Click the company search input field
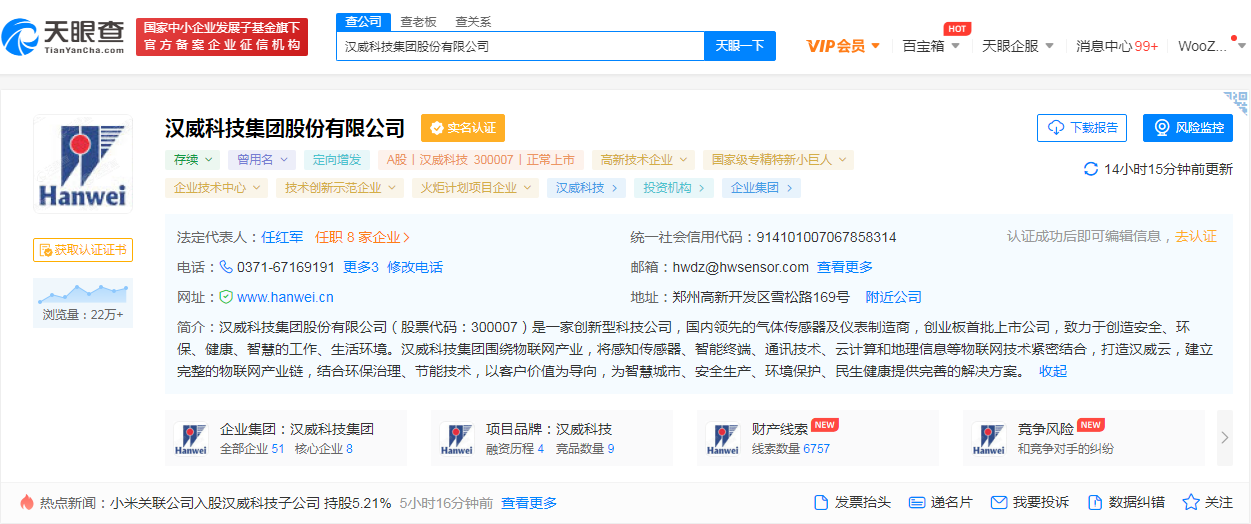 [x=520, y=46]
